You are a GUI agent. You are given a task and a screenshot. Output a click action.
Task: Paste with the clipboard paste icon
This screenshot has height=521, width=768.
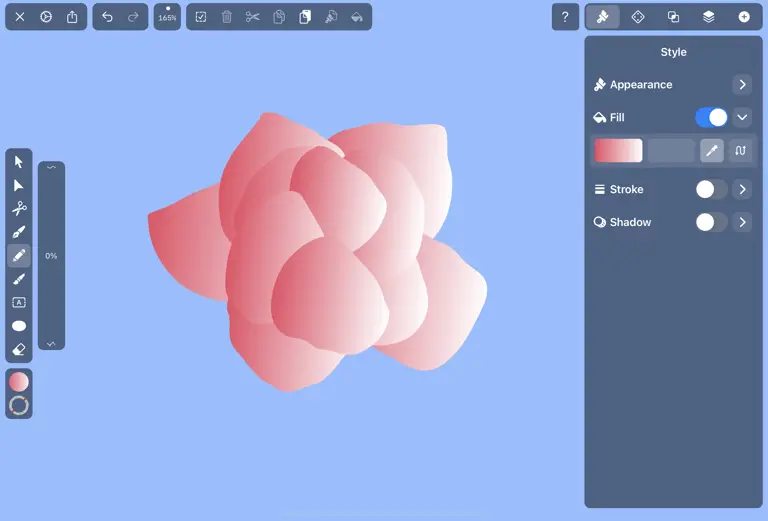click(305, 17)
